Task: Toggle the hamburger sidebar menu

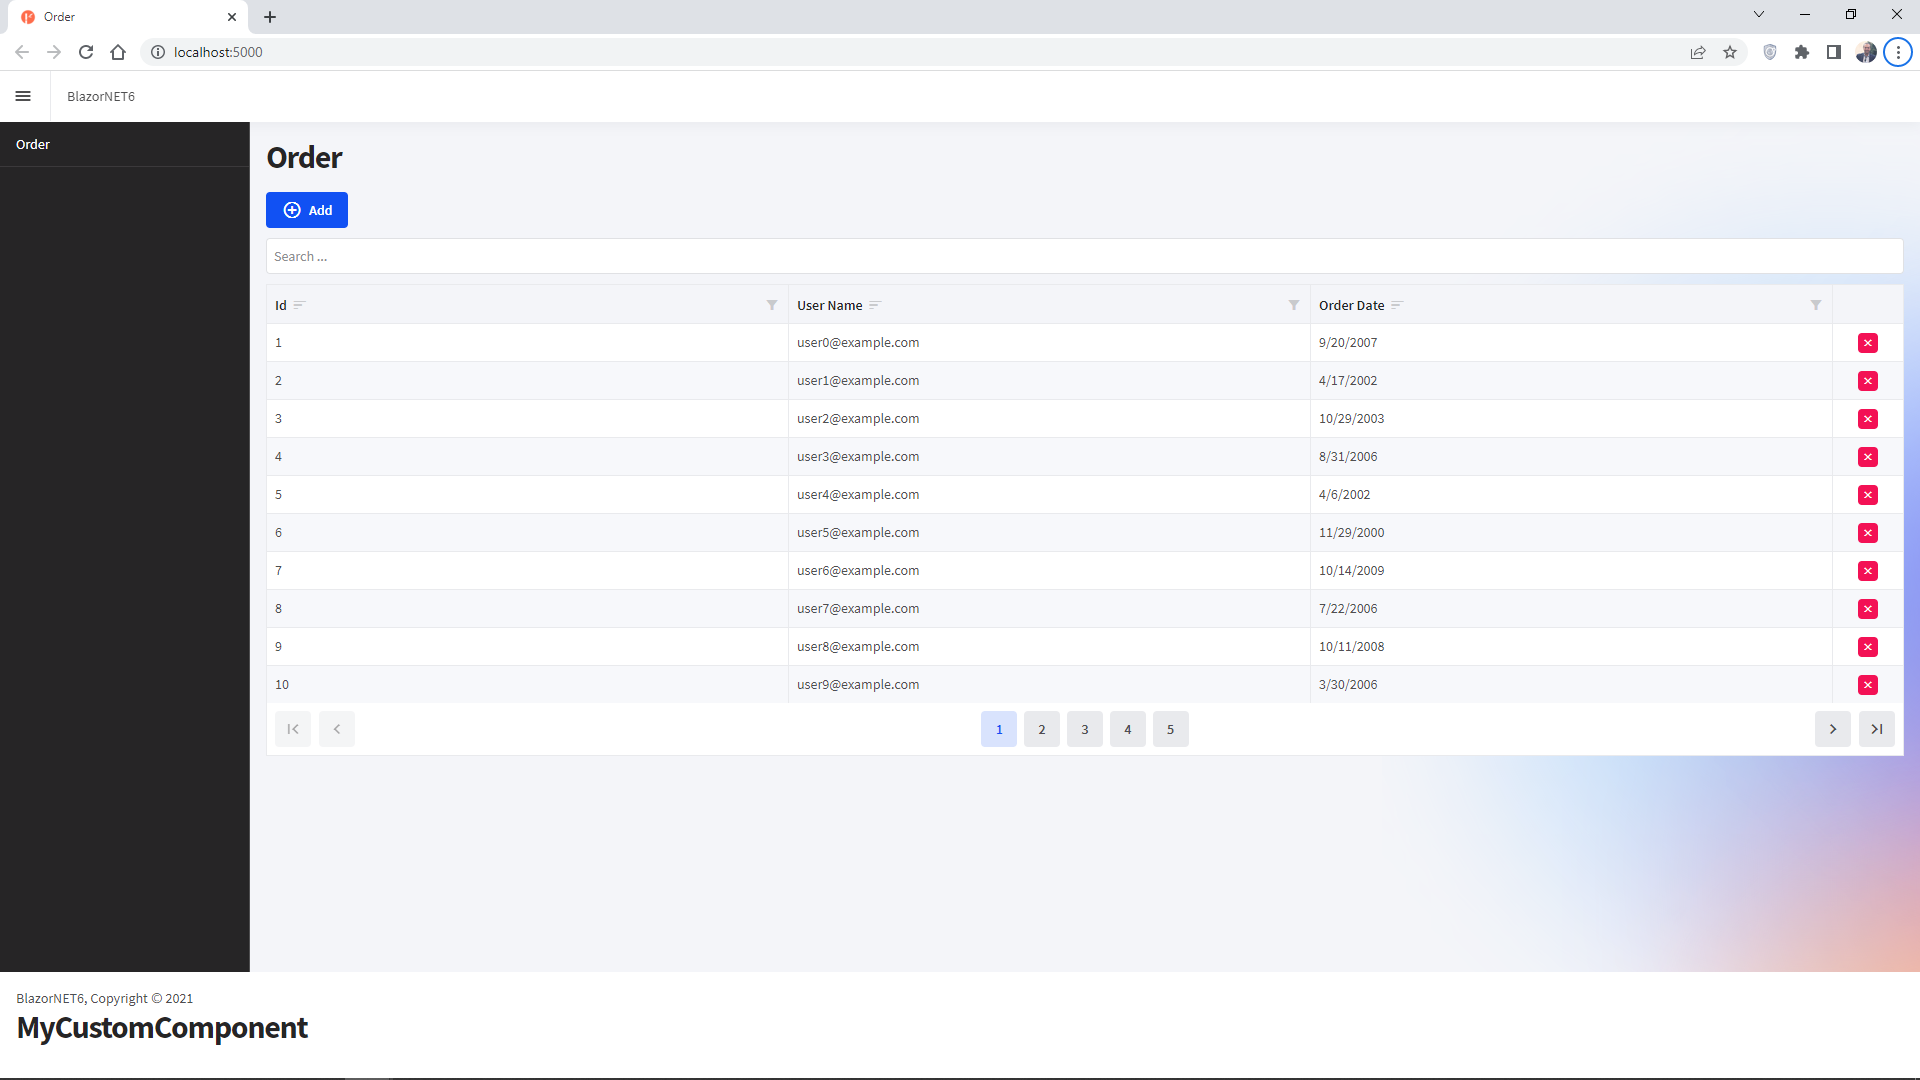Action: 23,96
